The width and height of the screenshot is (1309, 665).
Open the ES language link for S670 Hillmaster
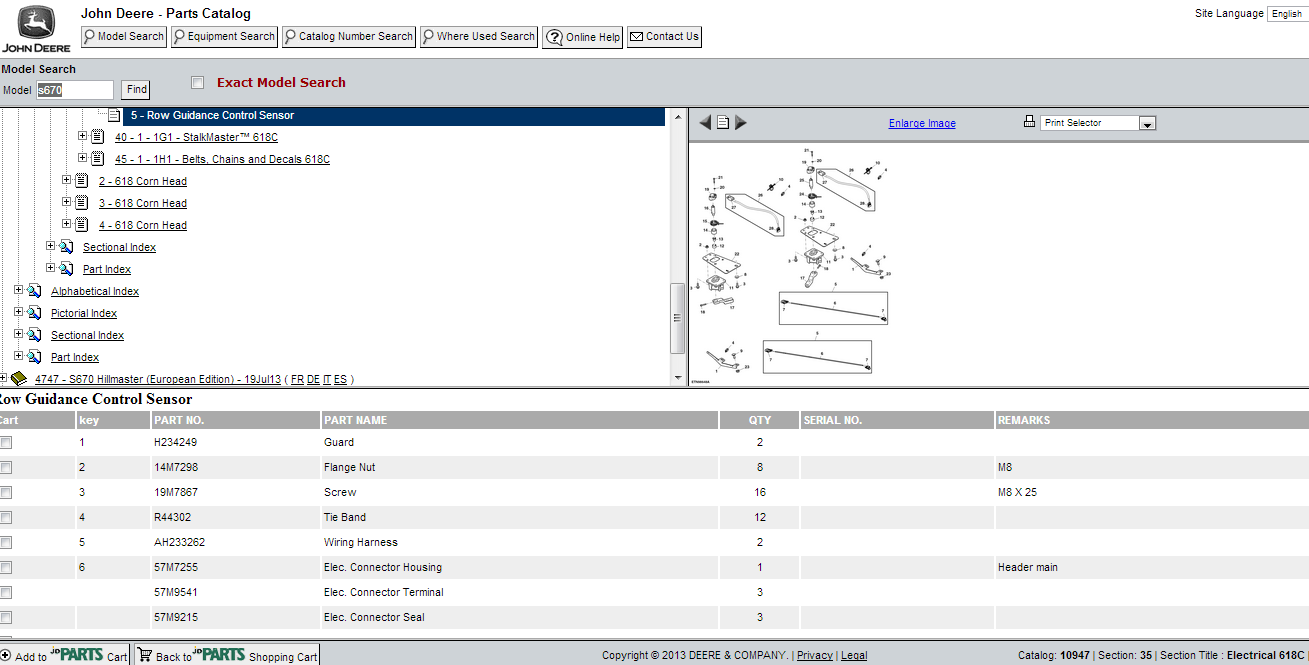(x=341, y=380)
